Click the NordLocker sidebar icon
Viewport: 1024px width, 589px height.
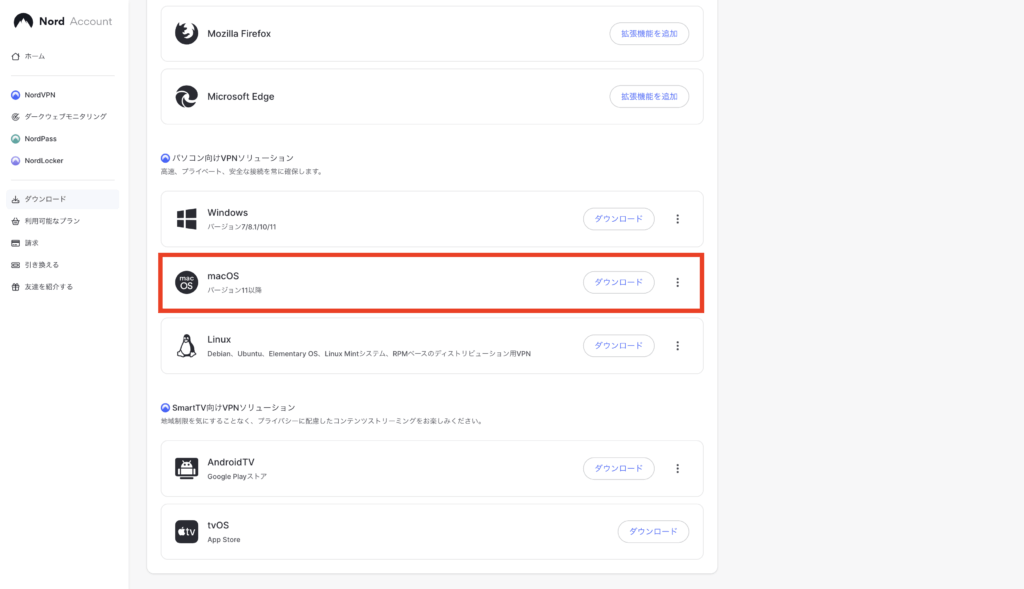click(x=16, y=161)
